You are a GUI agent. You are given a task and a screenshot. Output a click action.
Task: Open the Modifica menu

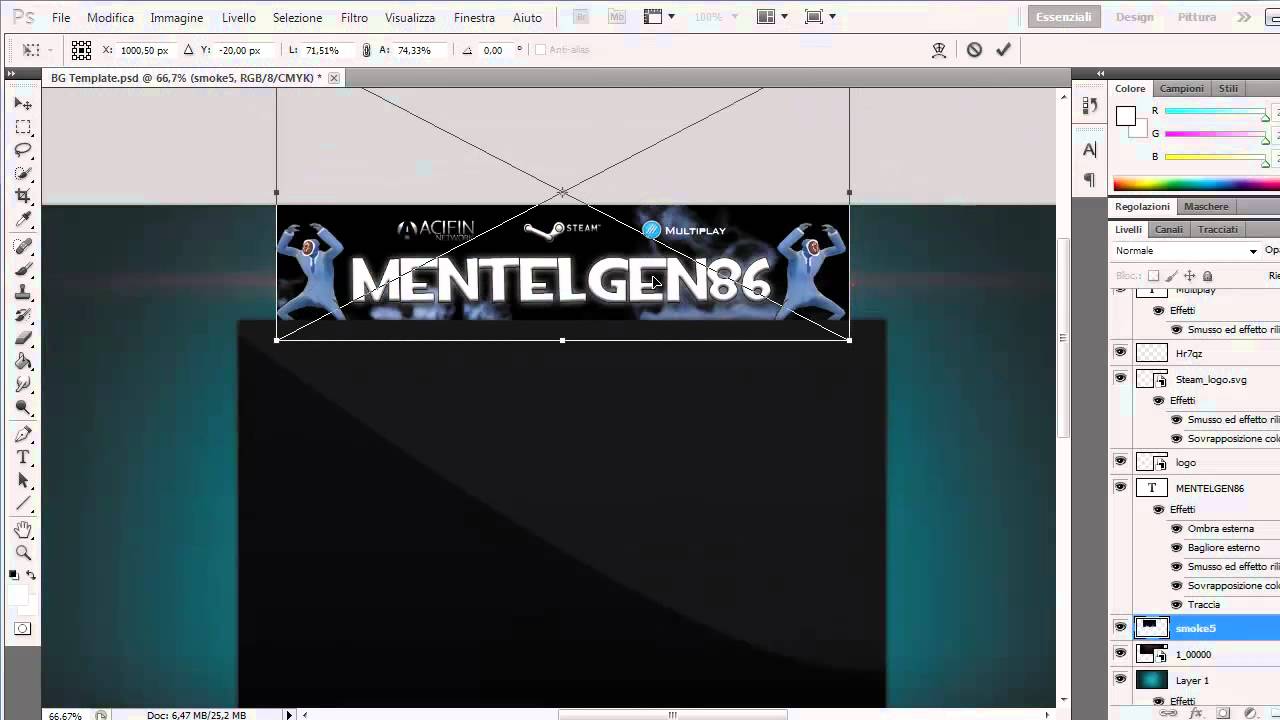(x=110, y=18)
